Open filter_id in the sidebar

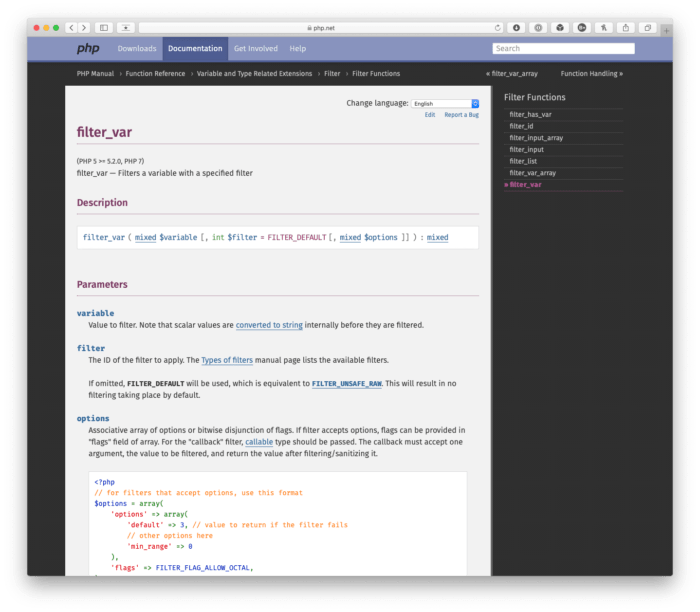521,126
